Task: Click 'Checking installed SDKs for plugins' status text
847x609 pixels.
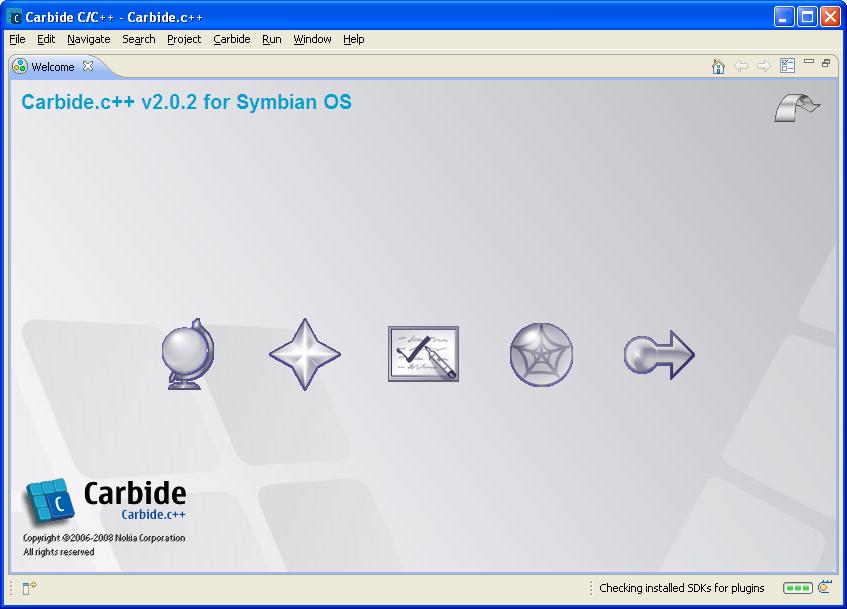Action: tap(682, 588)
